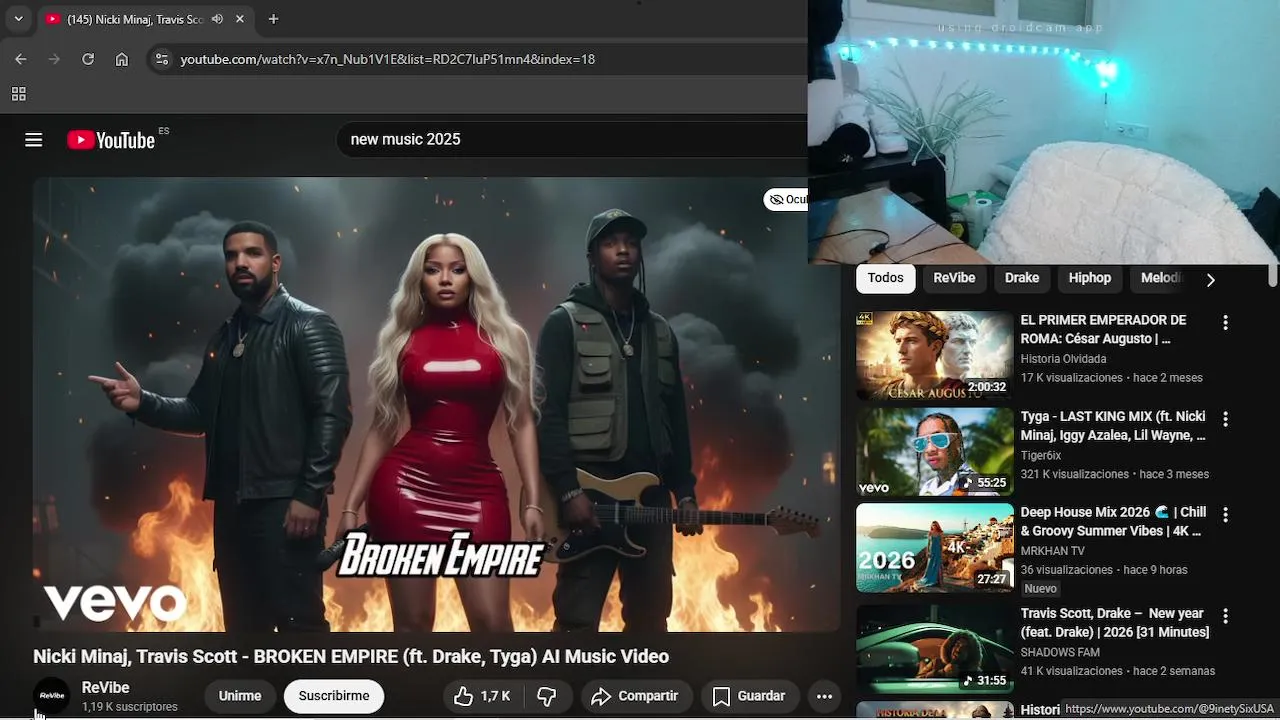1280x720 pixels.
Task: Click the video title 'Nicki Minaj, Travis Scott - BROKEN EMPIRE'
Action: click(351, 656)
